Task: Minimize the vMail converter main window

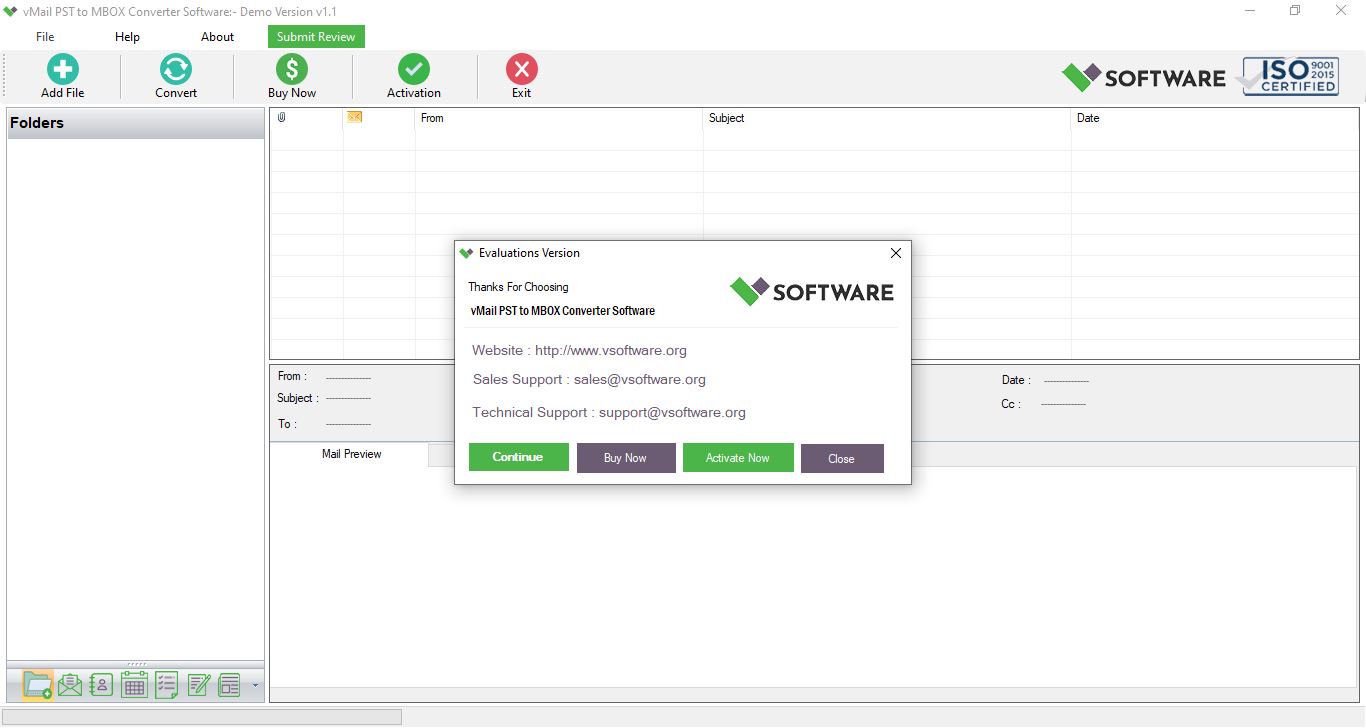Action: point(1250,11)
